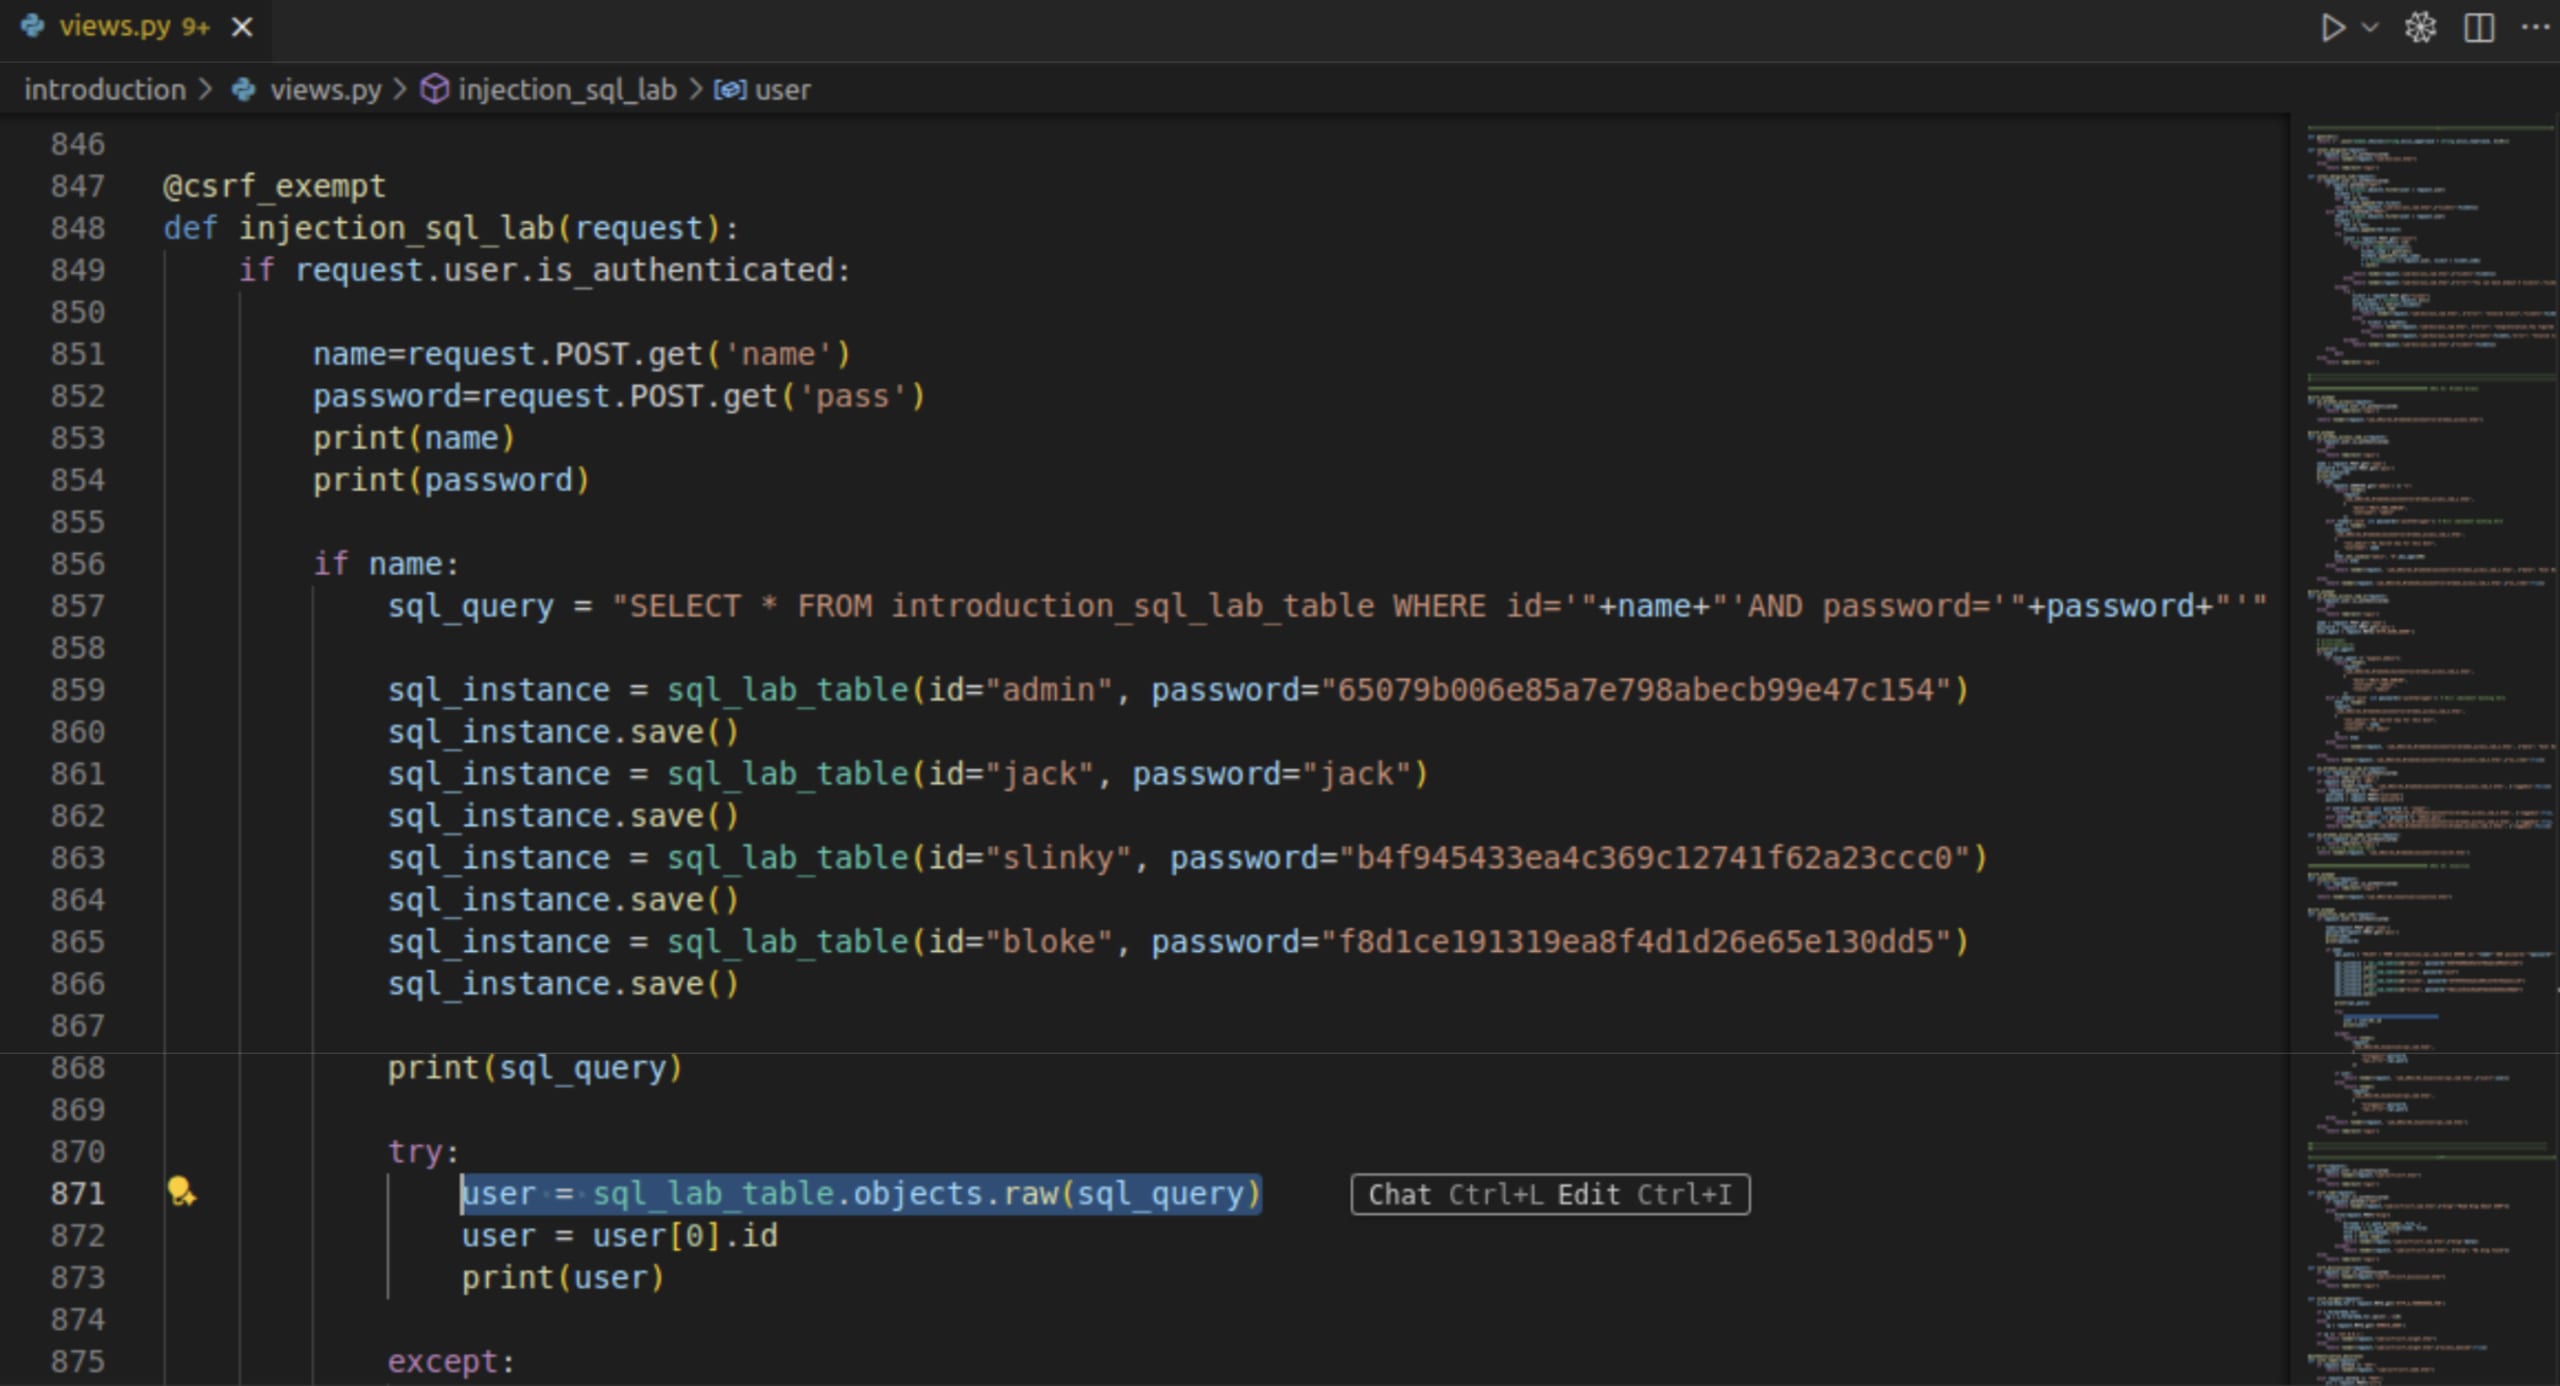Close the views.py tab
Screen dimensions: 2560x1386
(x=243, y=27)
